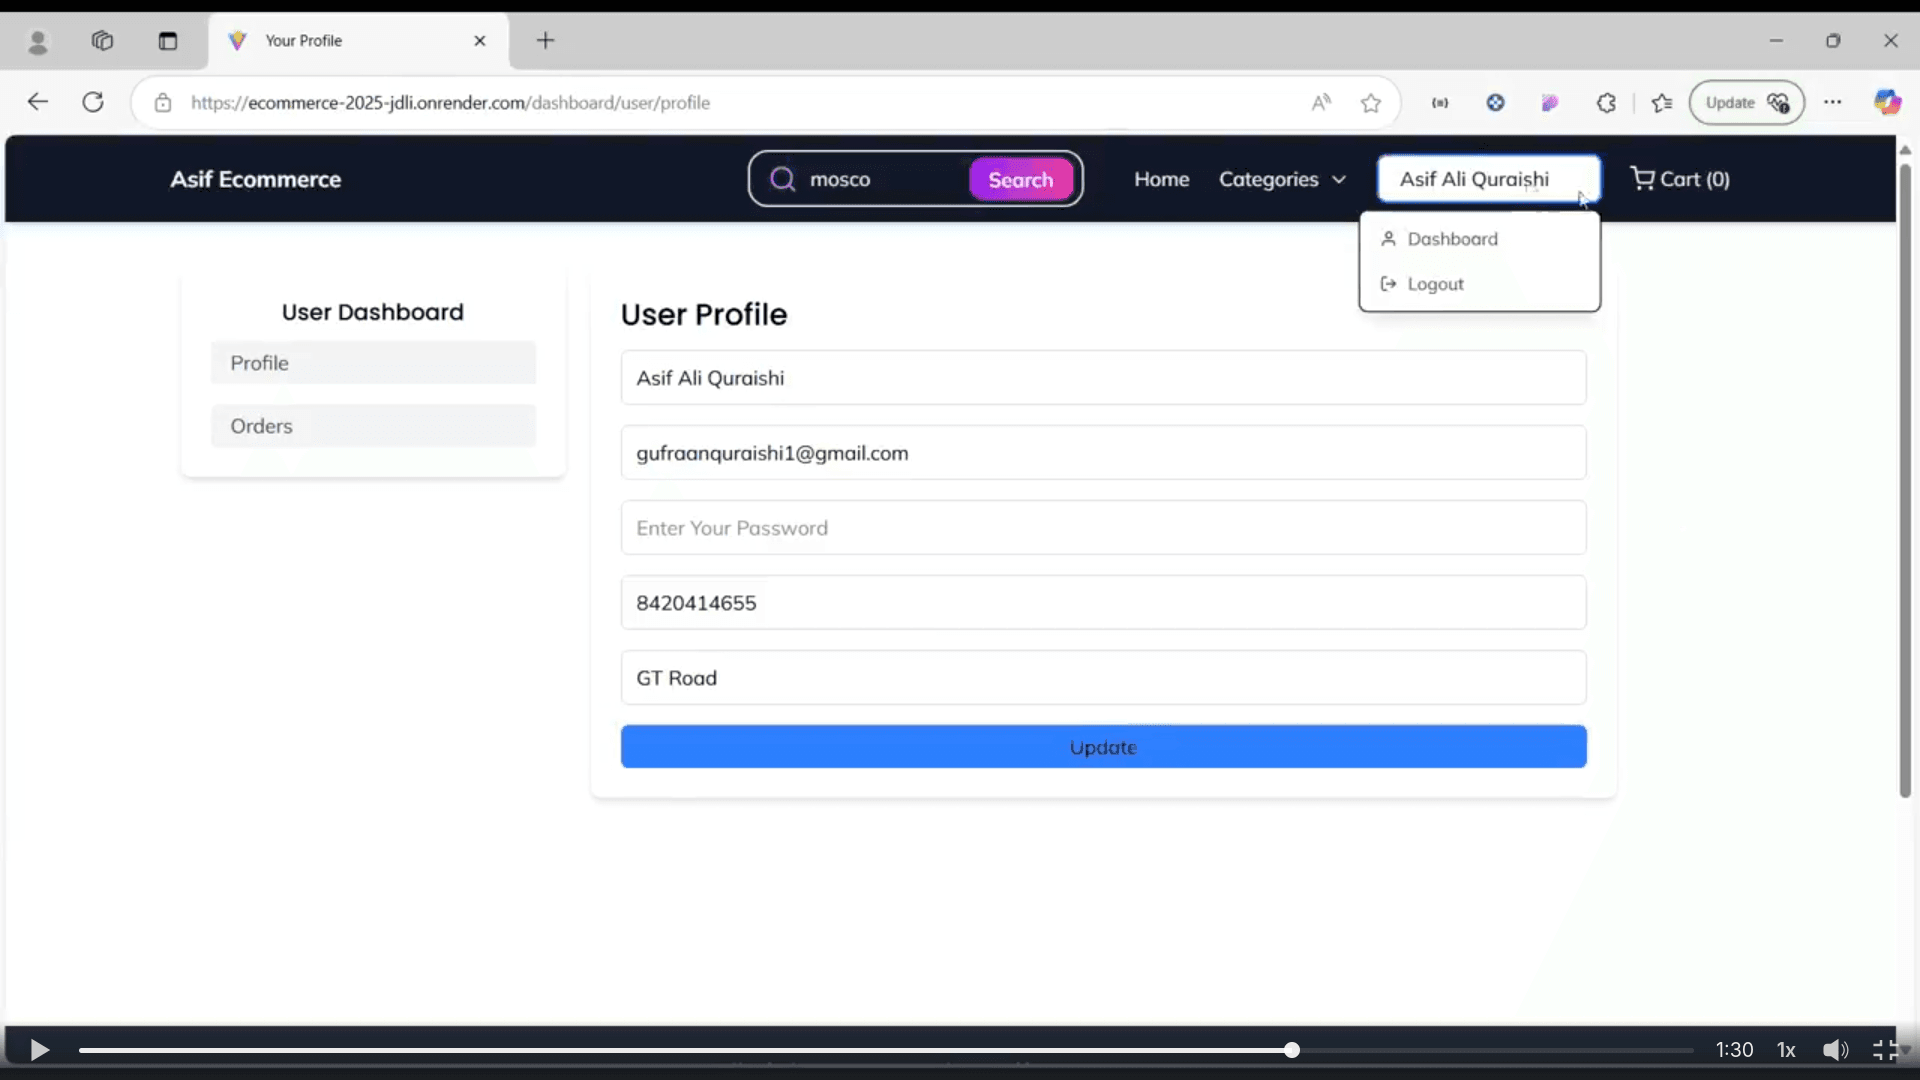
Task: Mute the video with the speaker icon
Action: 1835,1050
